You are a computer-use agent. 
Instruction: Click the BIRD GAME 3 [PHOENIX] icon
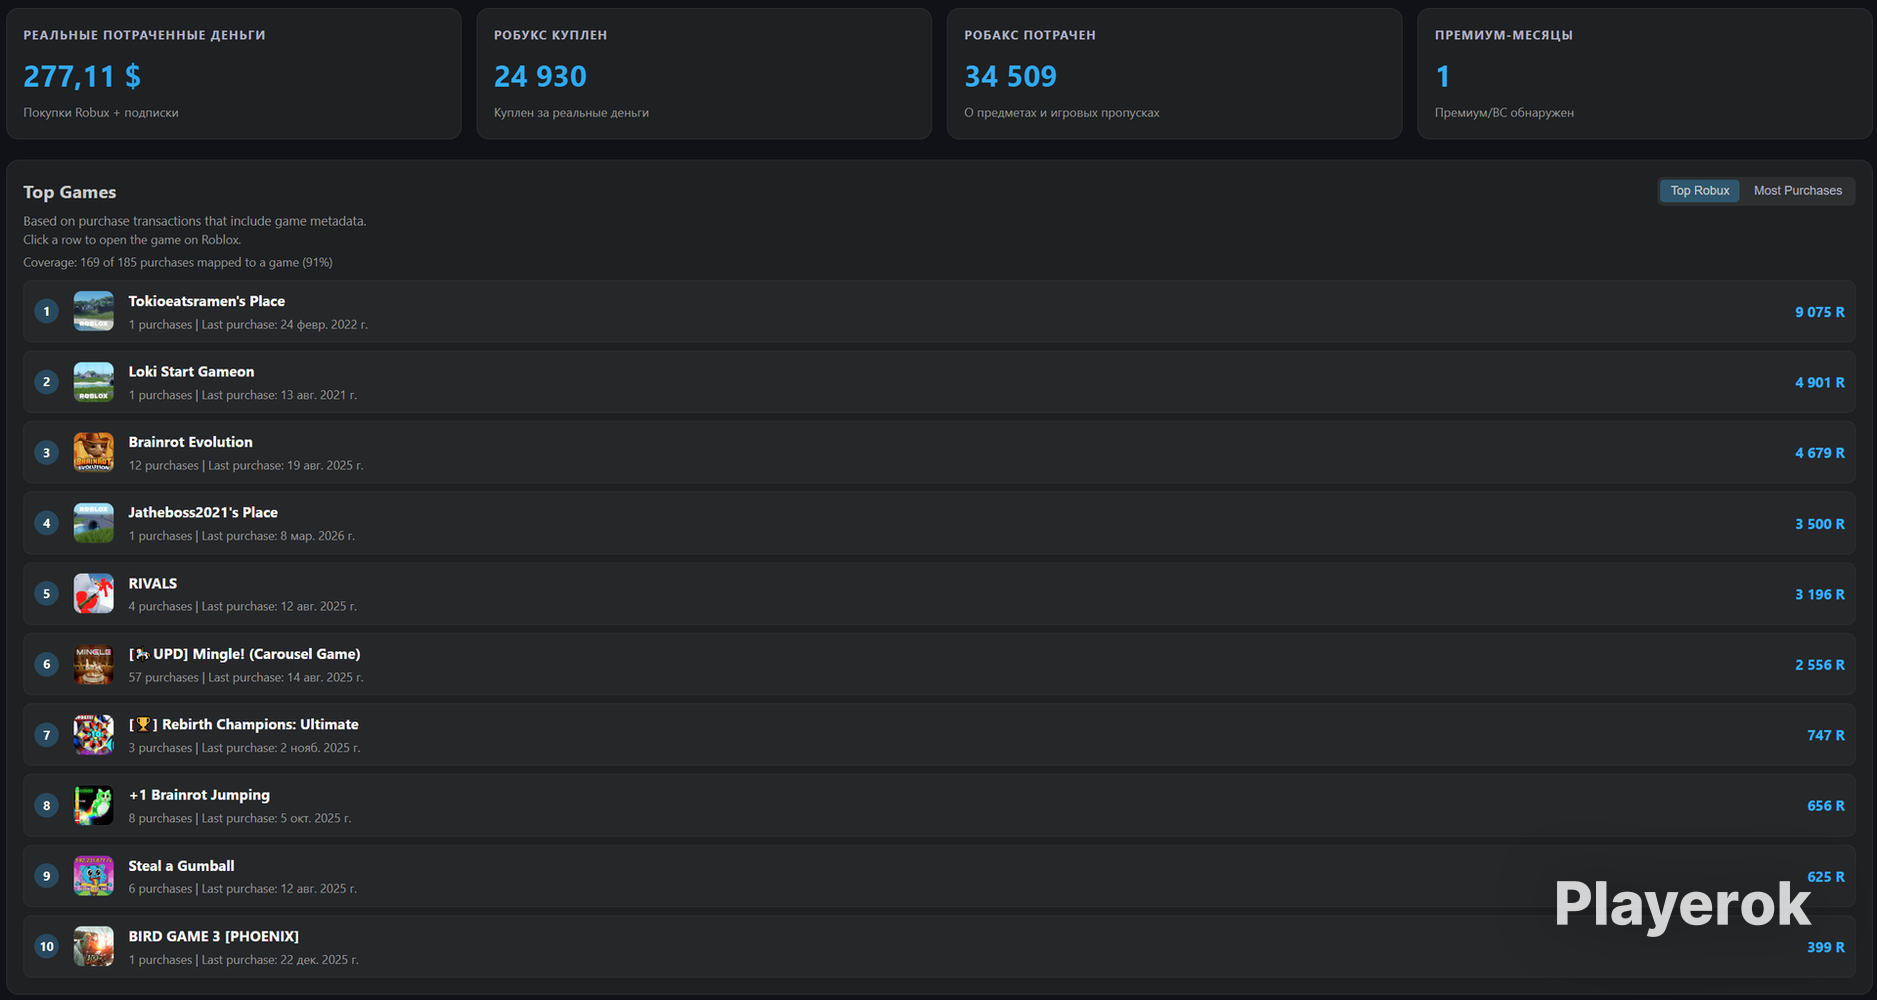(x=93, y=946)
